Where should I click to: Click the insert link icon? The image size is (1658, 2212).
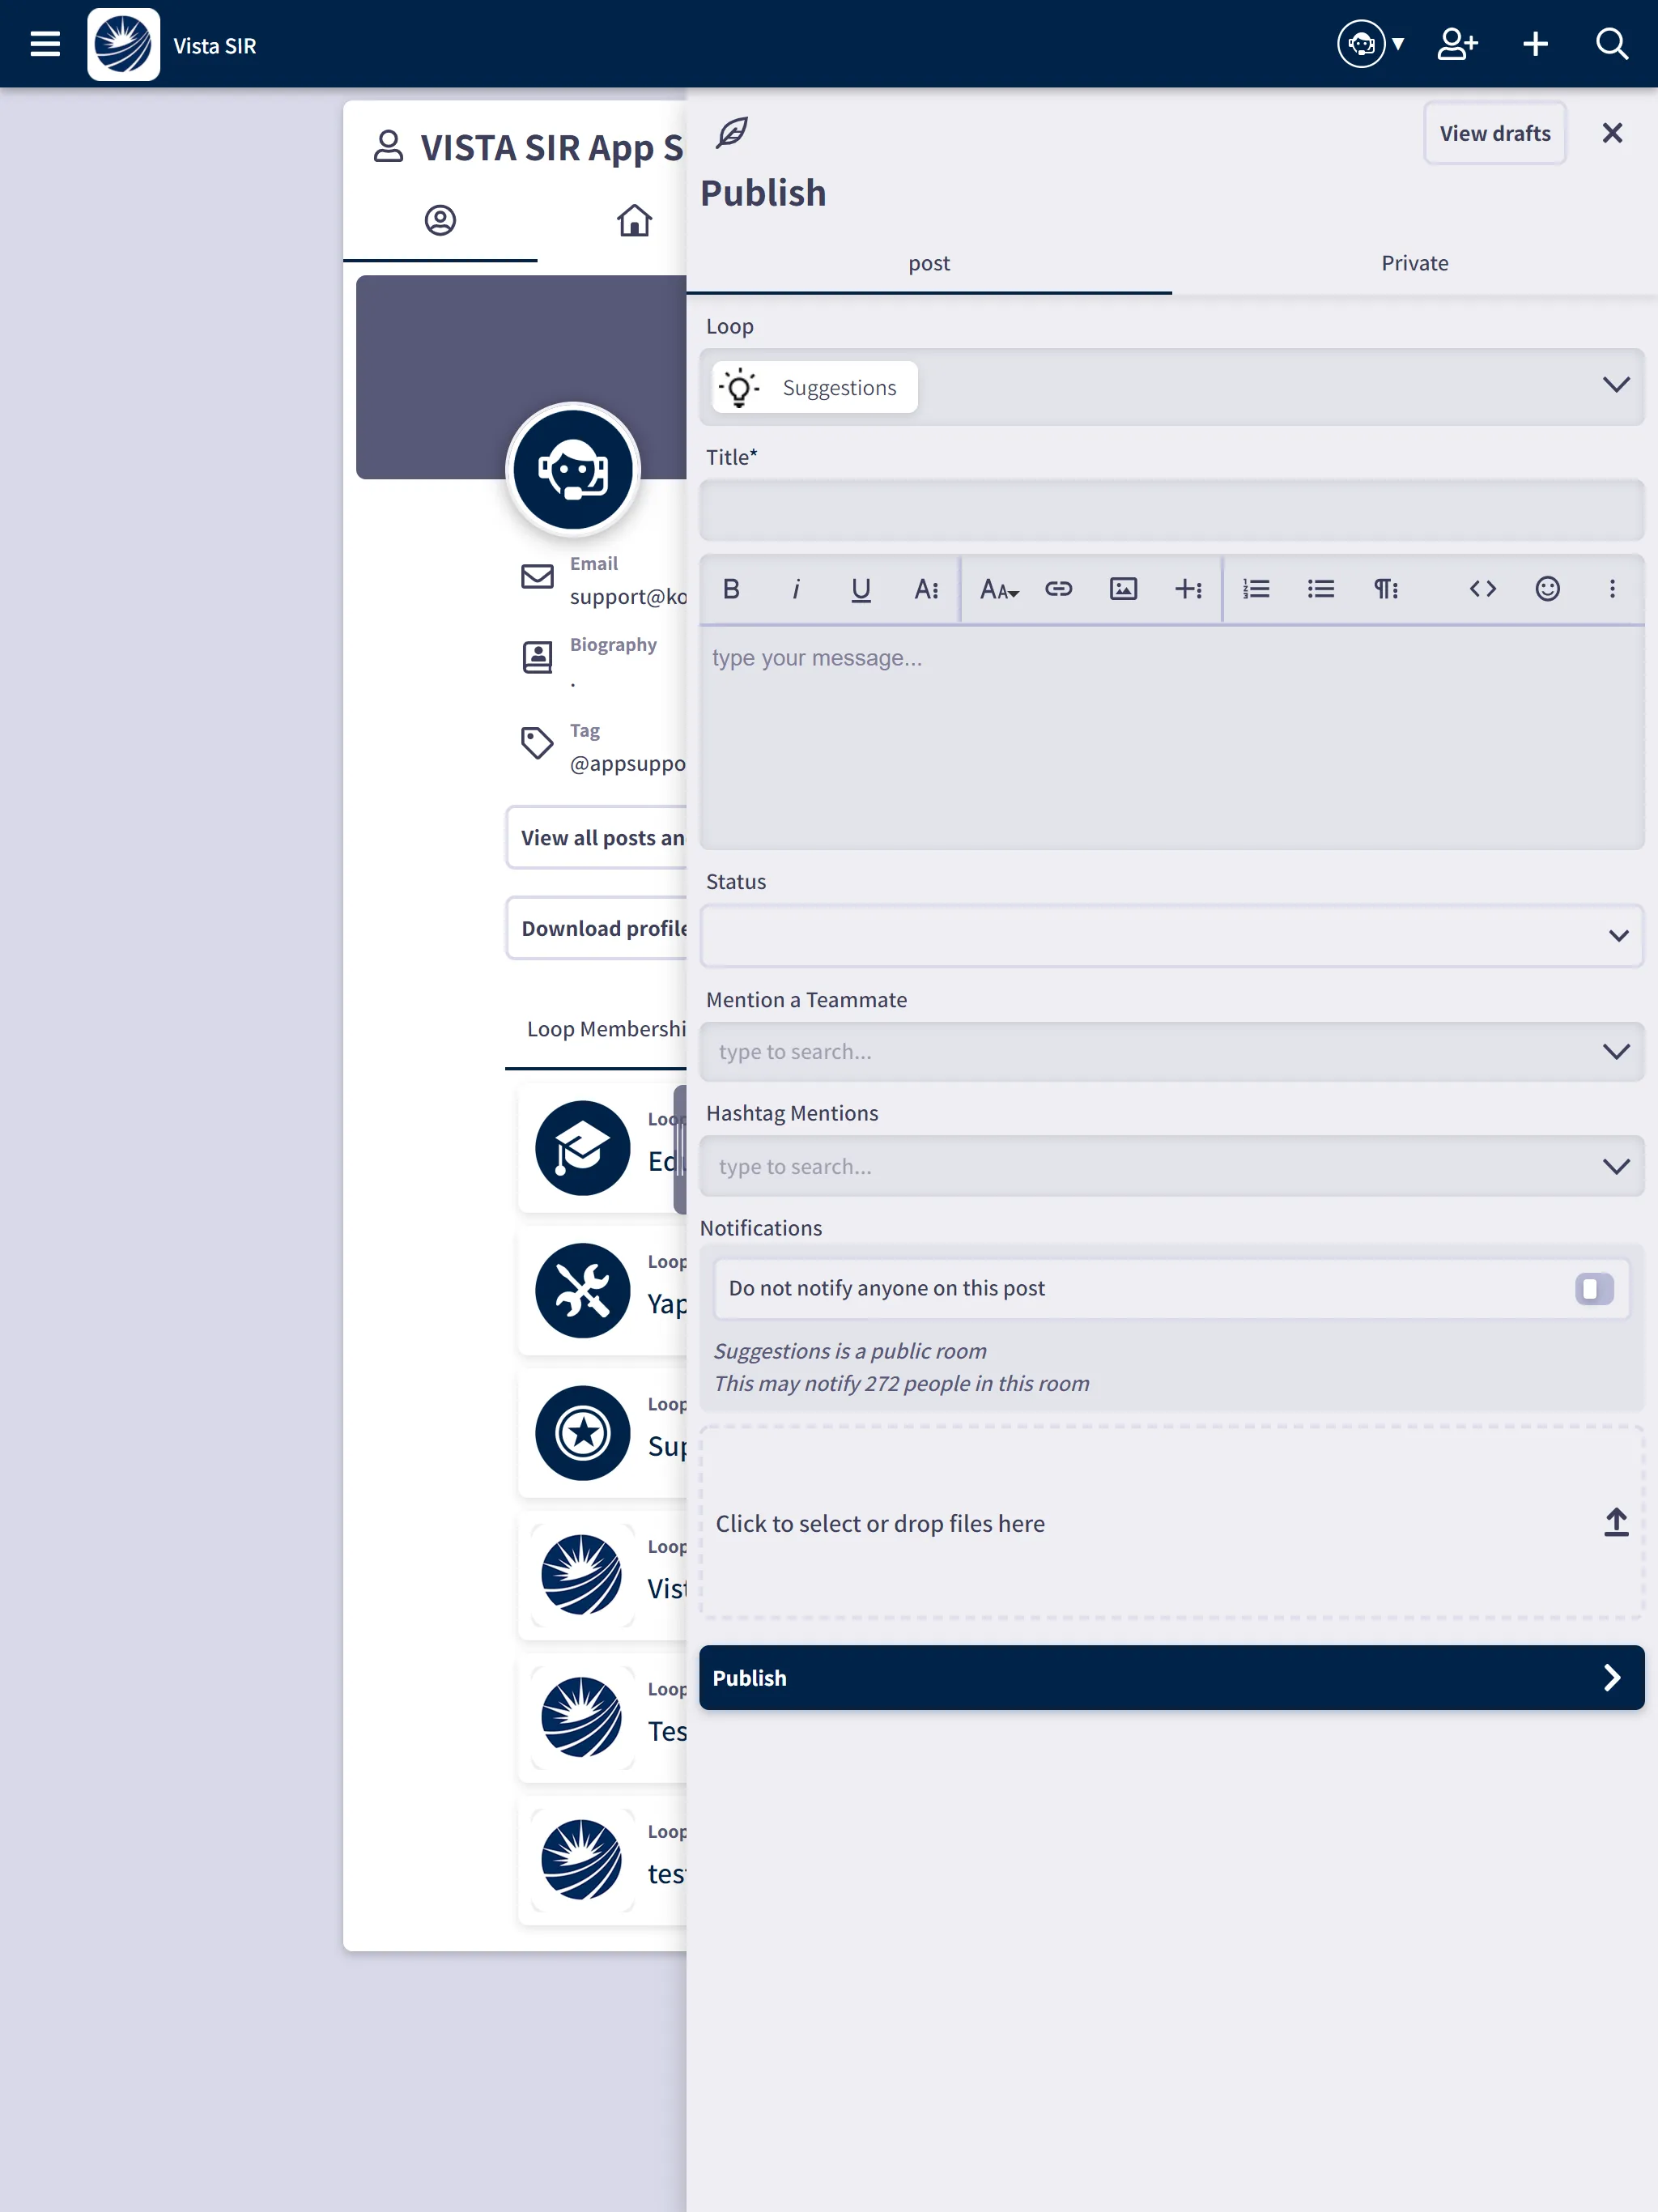tap(1057, 589)
